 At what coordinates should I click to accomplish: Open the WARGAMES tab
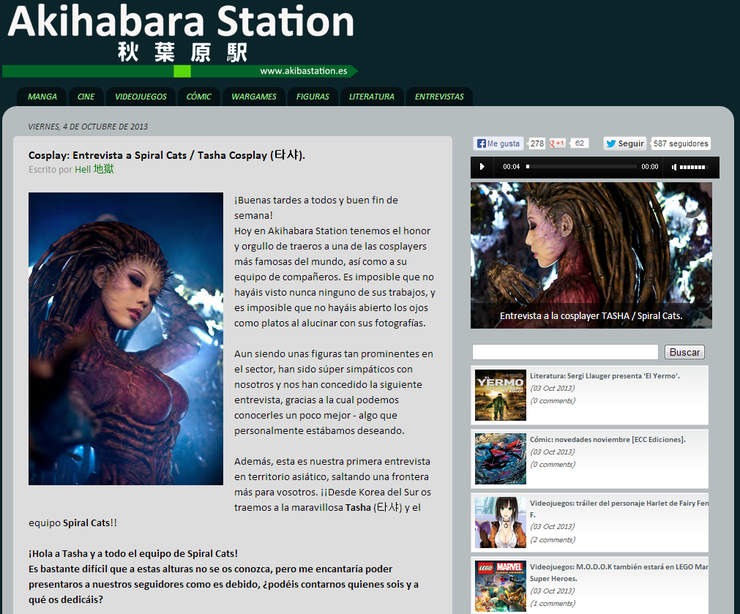click(254, 97)
